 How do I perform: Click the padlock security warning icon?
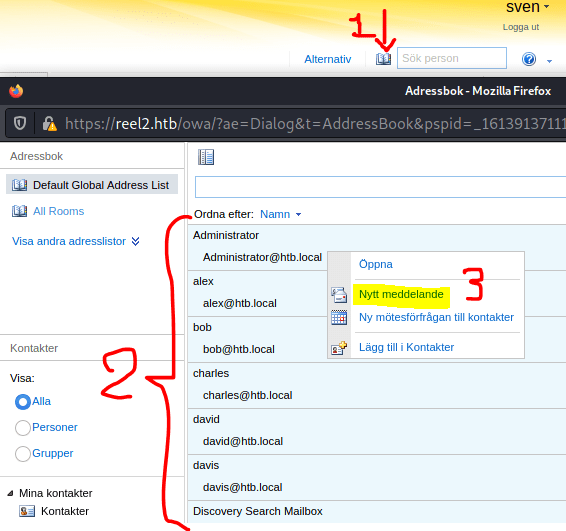point(49,123)
